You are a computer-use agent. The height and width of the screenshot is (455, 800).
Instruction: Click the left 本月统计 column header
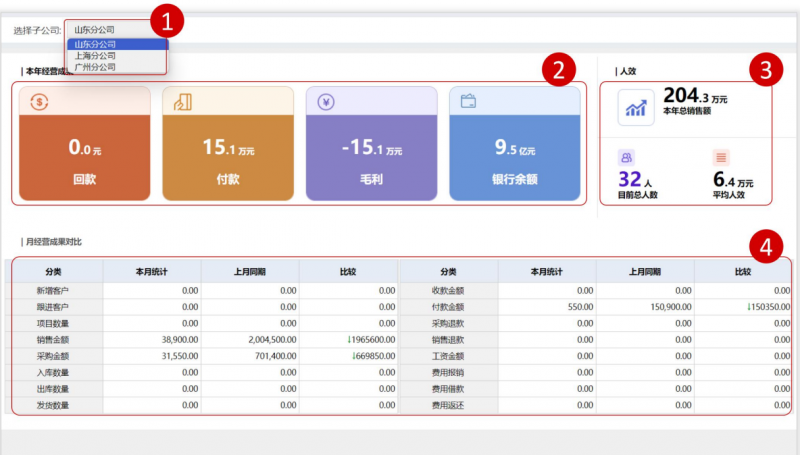click(152, 271)
